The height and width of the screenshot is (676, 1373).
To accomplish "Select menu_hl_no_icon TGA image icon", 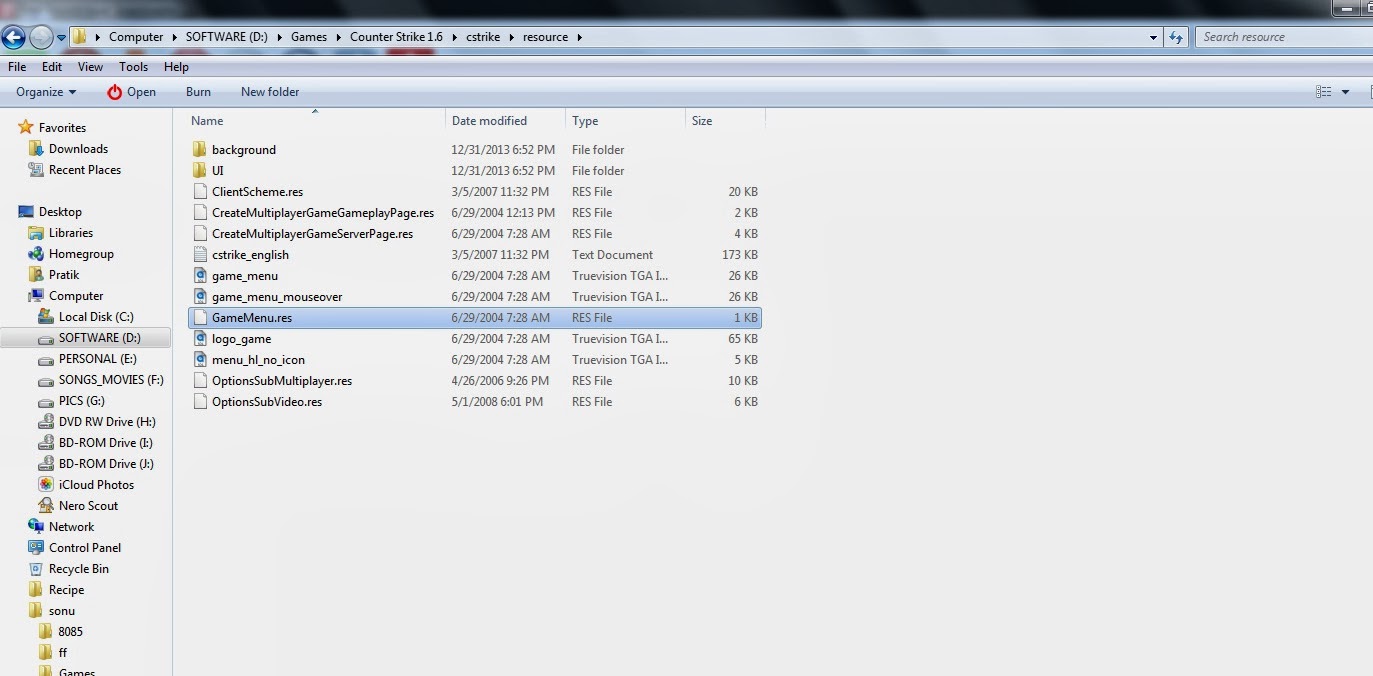I will click(199, 360).
